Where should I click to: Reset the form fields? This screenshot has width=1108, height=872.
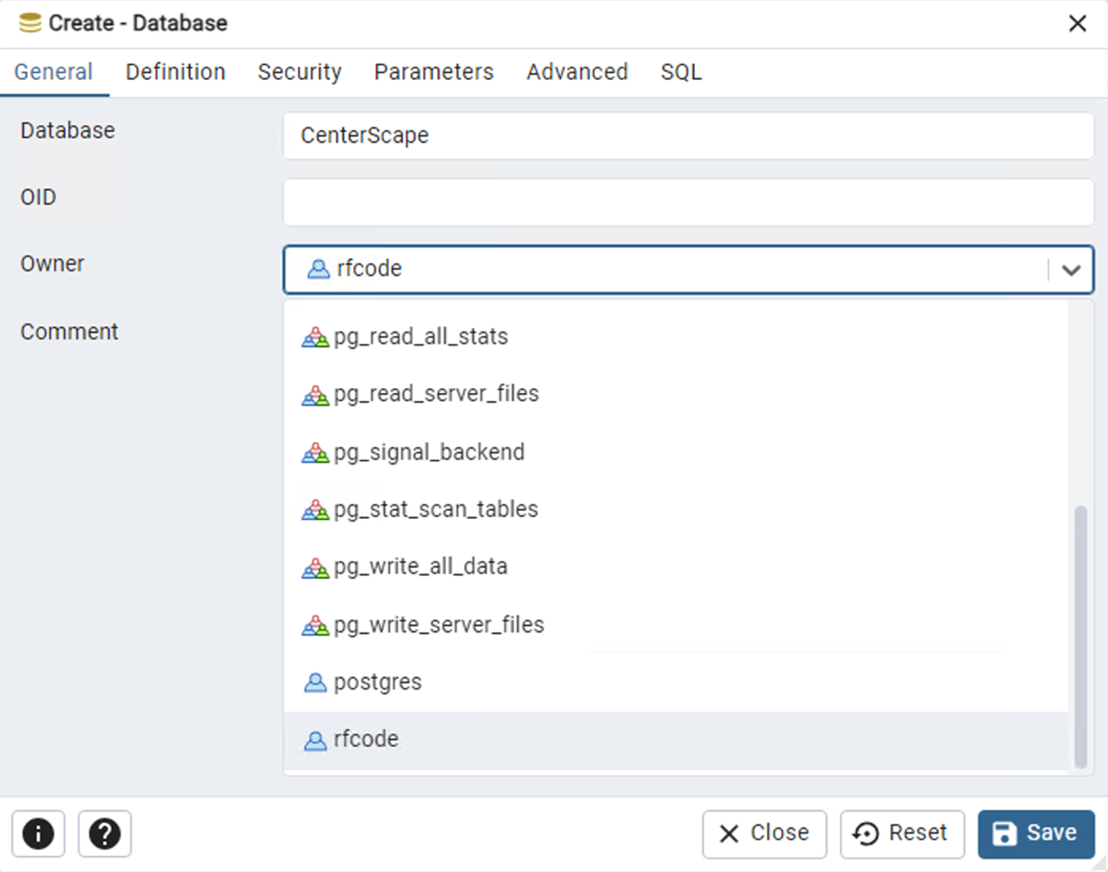pyautogui.click(x=902, y=834)
